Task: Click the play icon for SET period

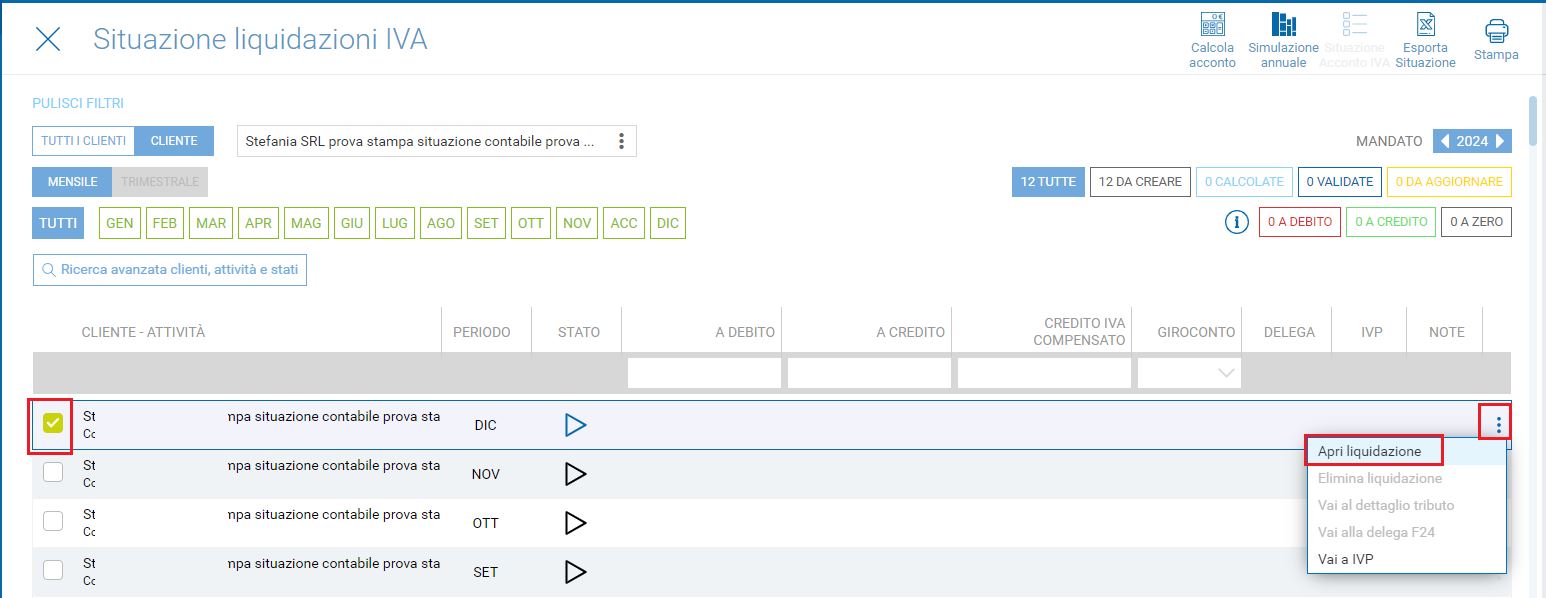Action: point(575,572)
